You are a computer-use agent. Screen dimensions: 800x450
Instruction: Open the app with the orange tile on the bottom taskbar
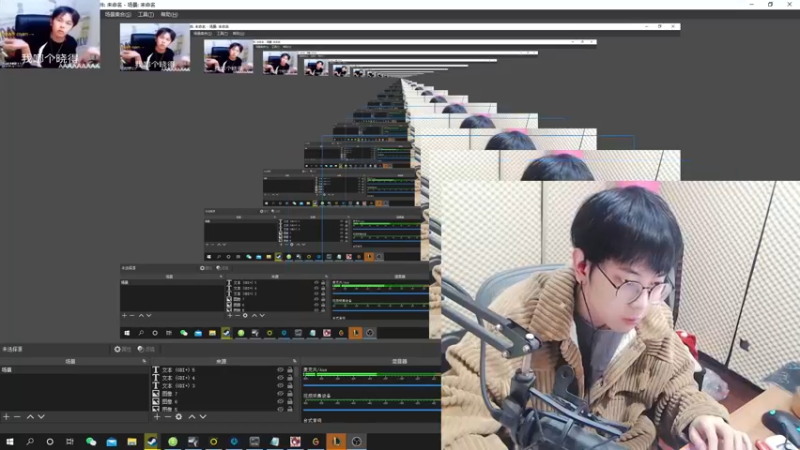pyautogui.click(x=336, y=442)
